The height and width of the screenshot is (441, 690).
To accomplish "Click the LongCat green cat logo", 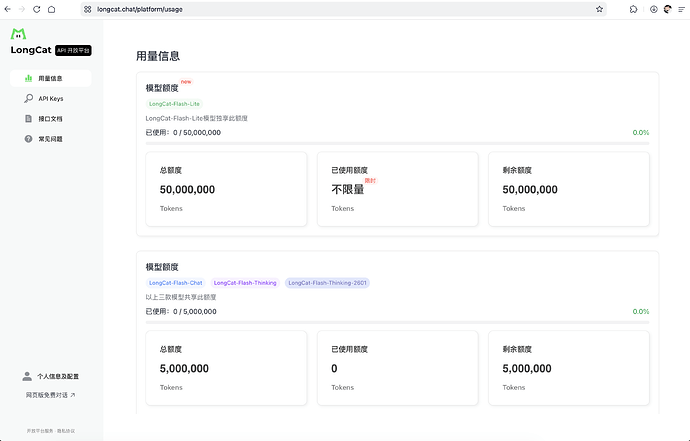I will pyautogui.click(x=18, y=33).
